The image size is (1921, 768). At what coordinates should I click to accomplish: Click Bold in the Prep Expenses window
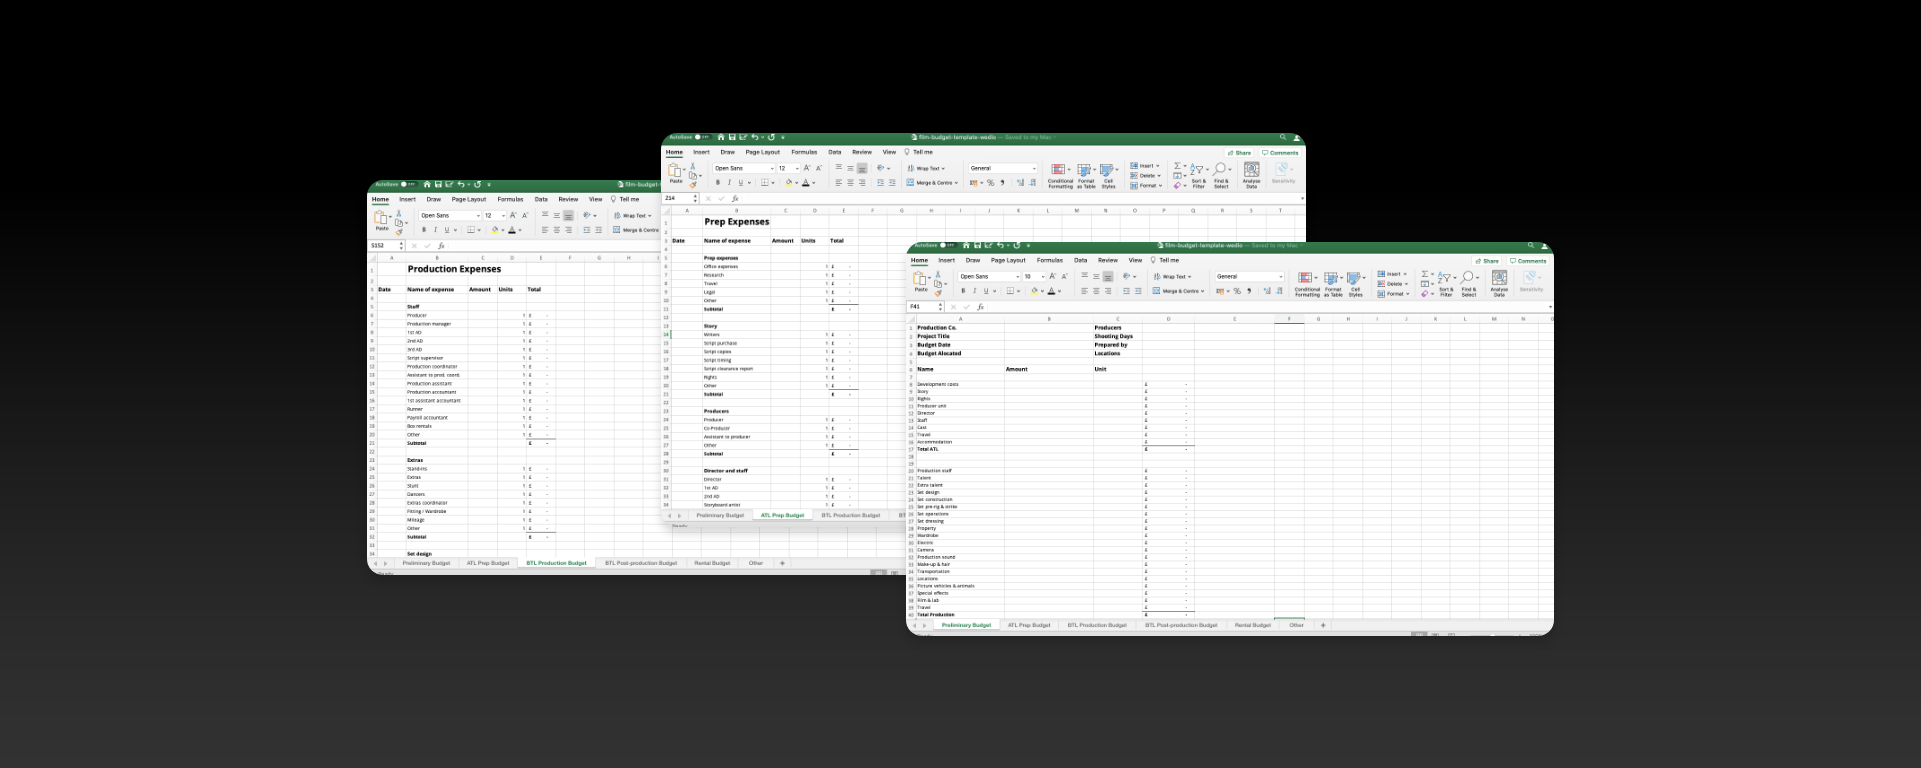(x=717, y=183)
